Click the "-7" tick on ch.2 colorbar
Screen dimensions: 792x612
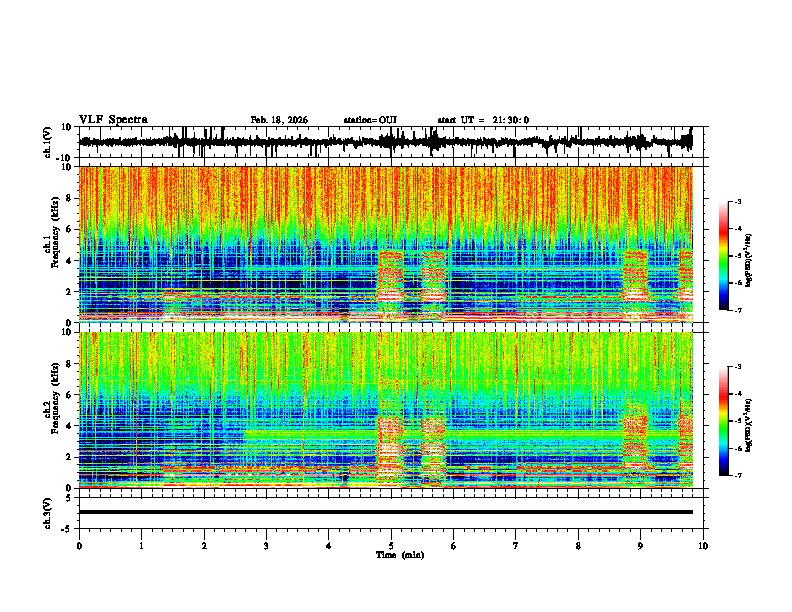point(737,475)
